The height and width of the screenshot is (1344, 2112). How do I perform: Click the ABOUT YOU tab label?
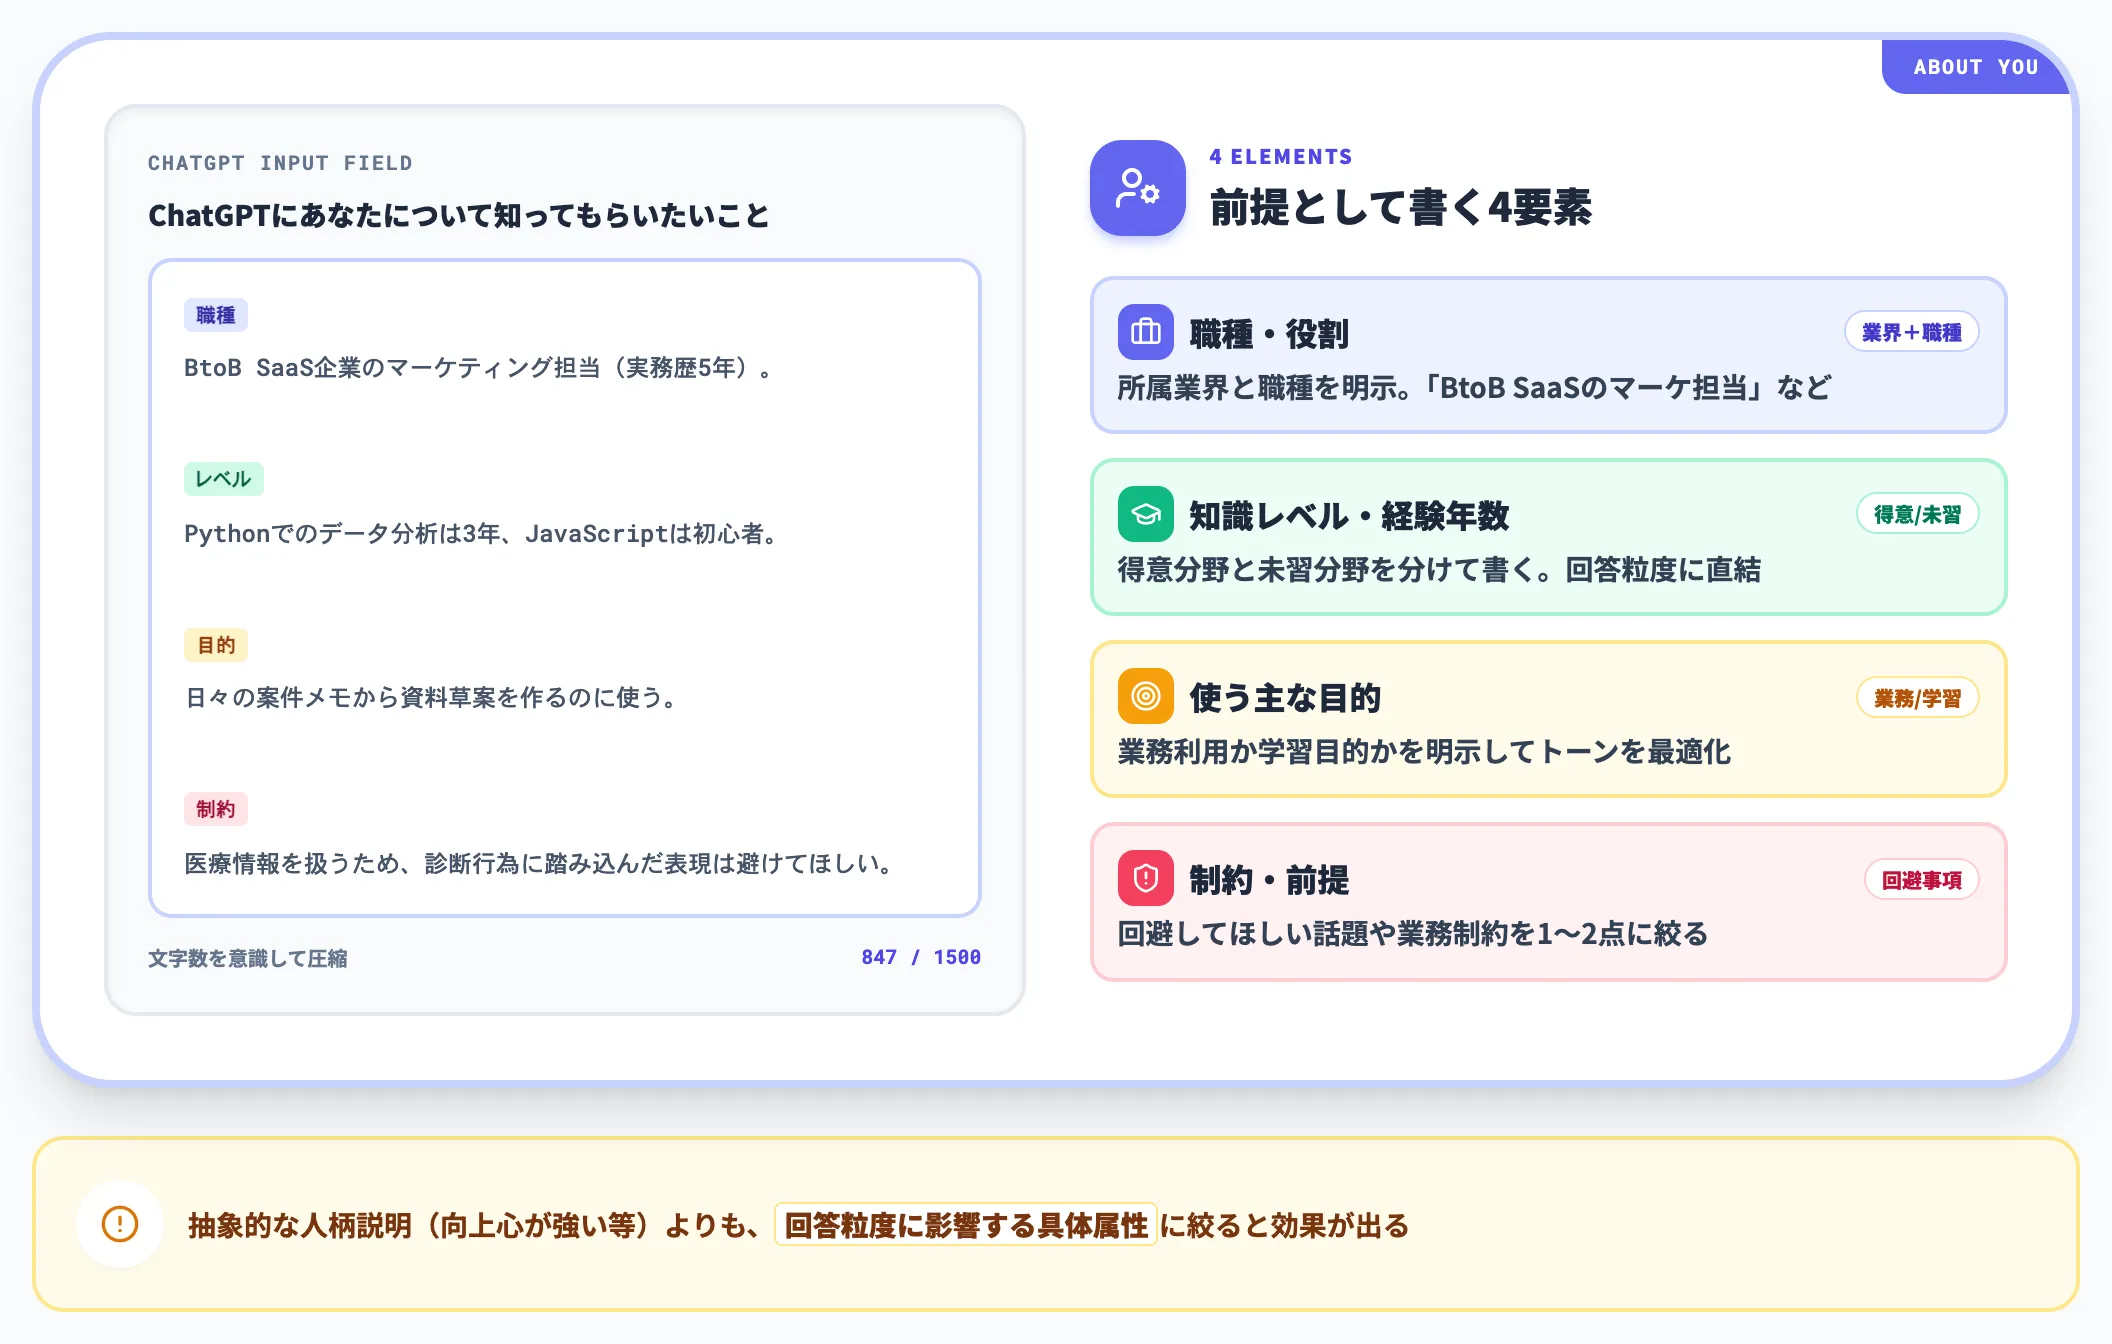[1976, 67]
